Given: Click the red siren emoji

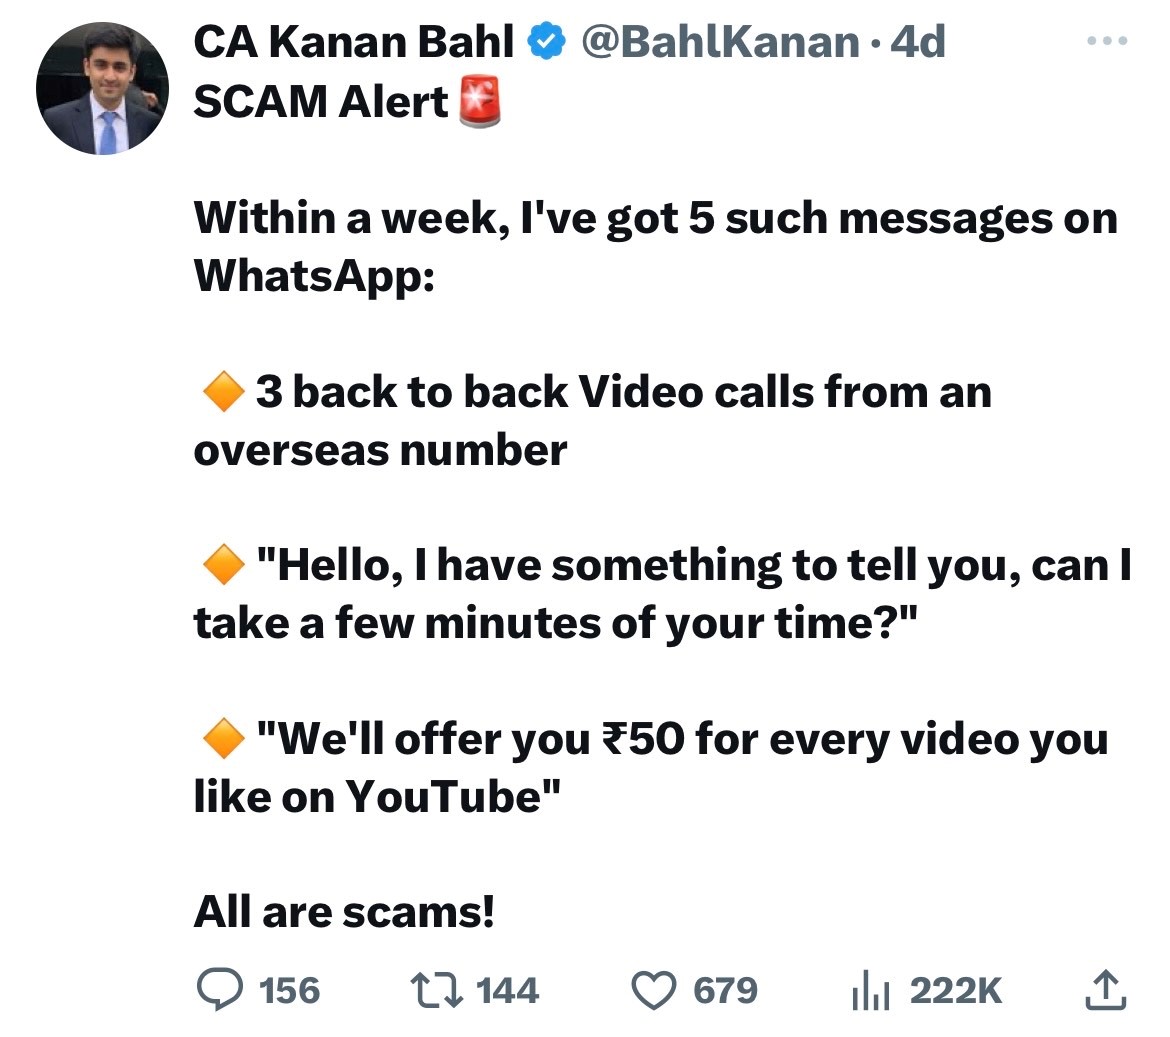Looking at the screenshot, I should point(479,102).
